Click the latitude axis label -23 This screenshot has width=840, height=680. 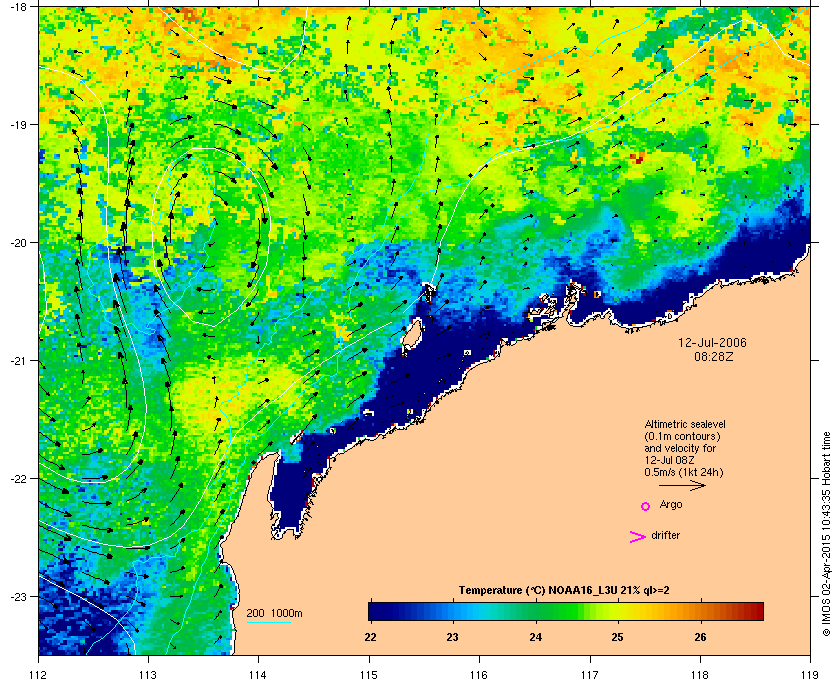(x=18, y=596)
